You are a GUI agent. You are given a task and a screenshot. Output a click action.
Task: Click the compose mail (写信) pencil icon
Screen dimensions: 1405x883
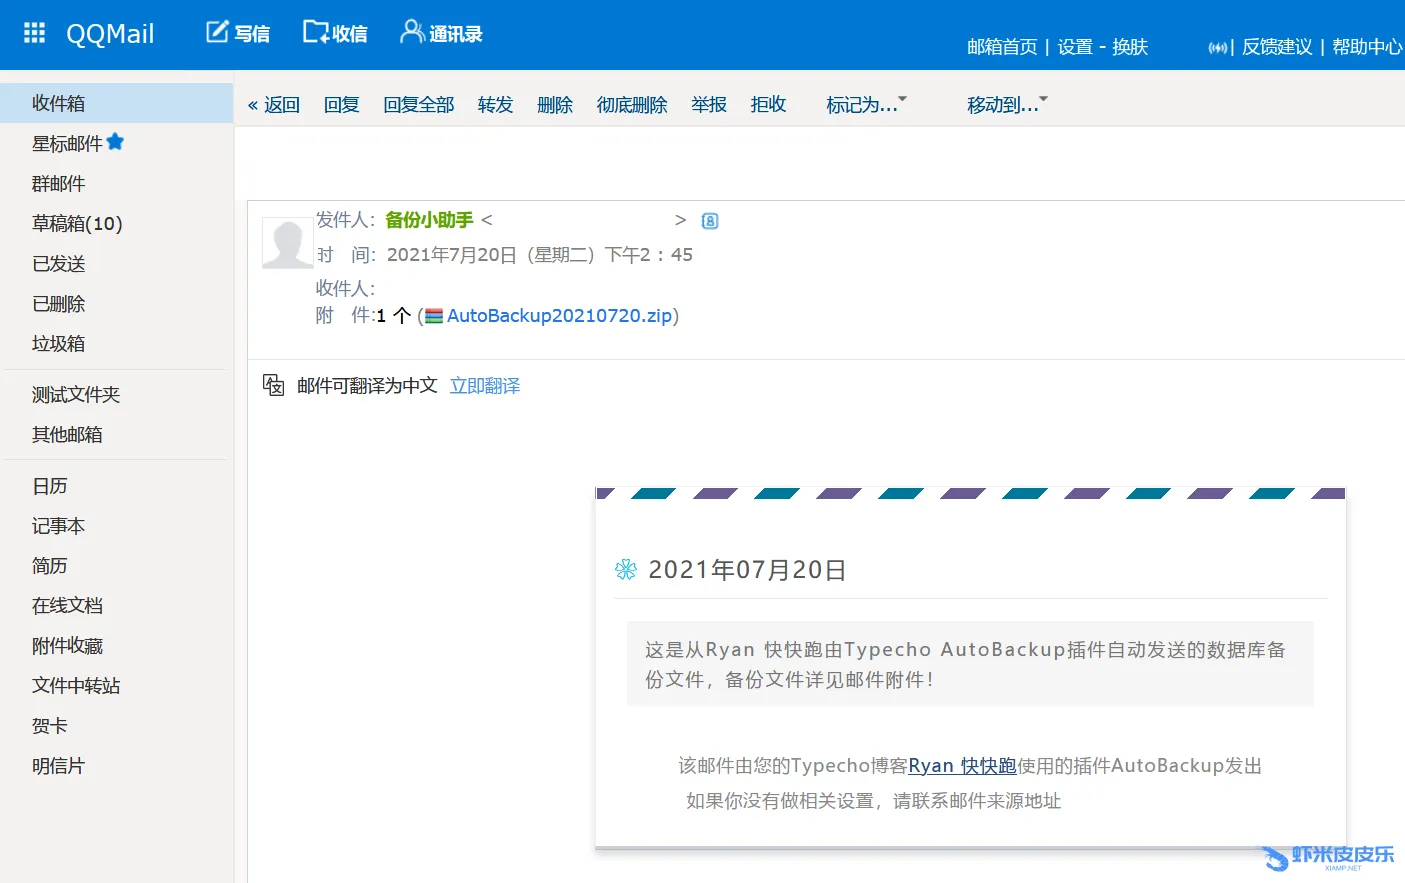217,32
